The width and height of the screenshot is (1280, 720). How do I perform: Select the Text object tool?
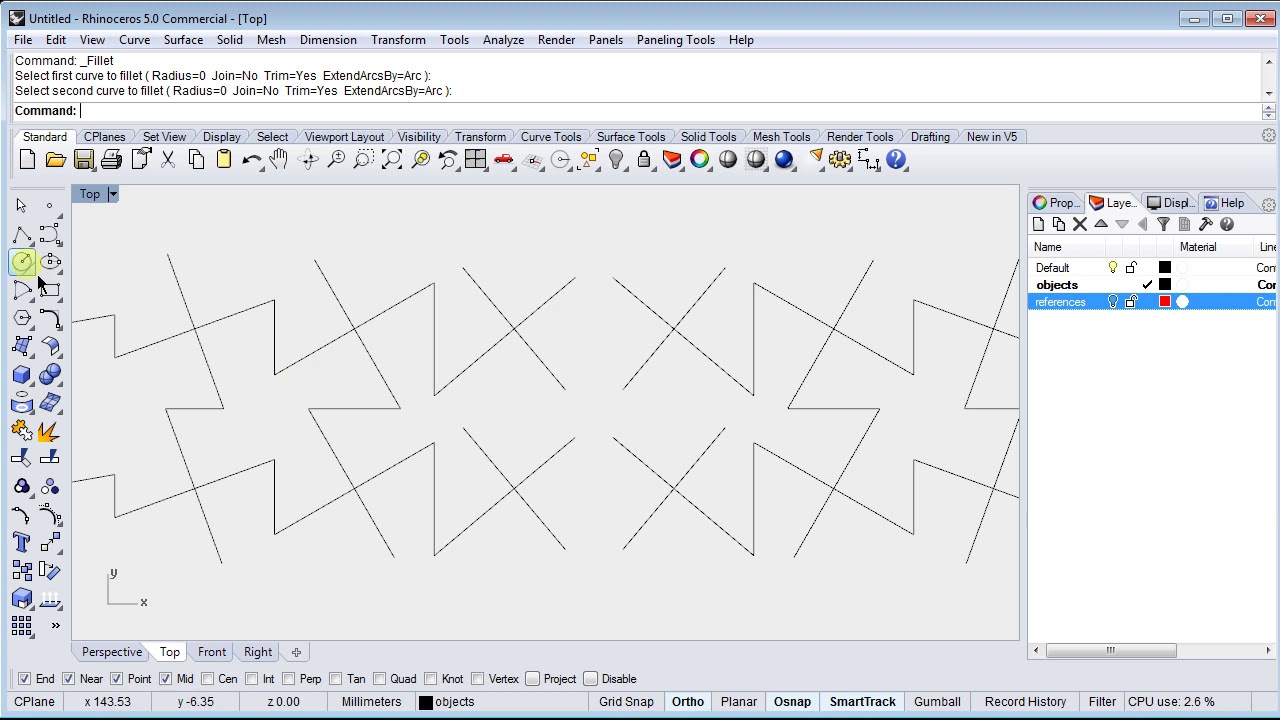22,542
